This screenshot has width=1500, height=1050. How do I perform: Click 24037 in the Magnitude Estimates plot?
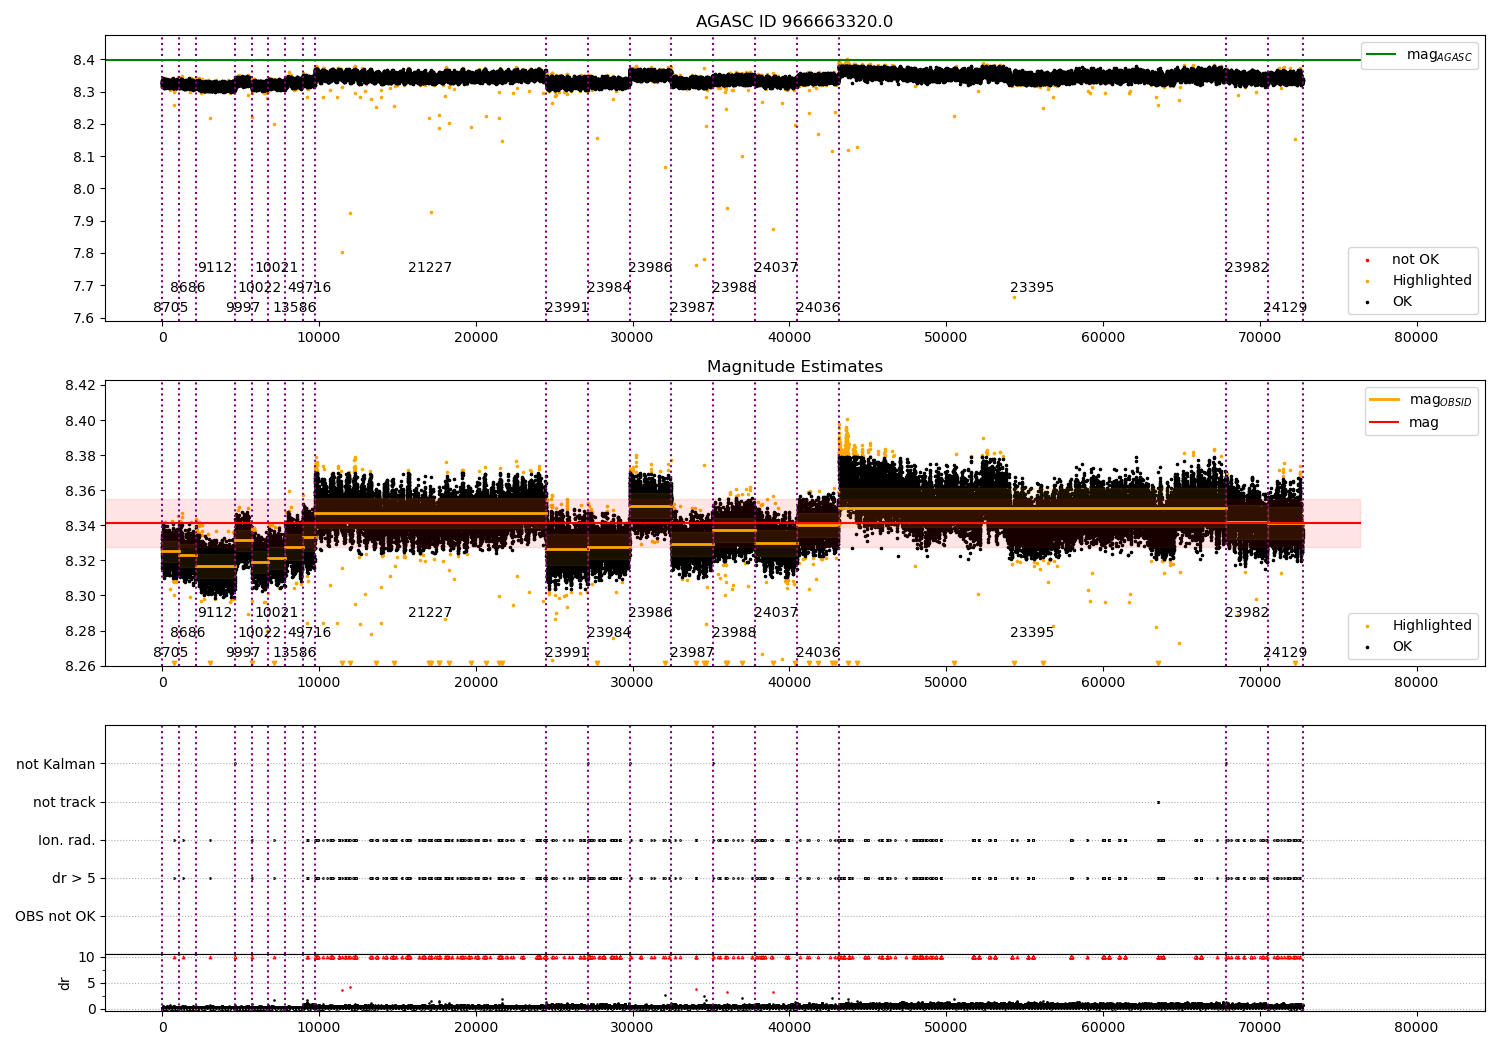click(x=776, y=613)
